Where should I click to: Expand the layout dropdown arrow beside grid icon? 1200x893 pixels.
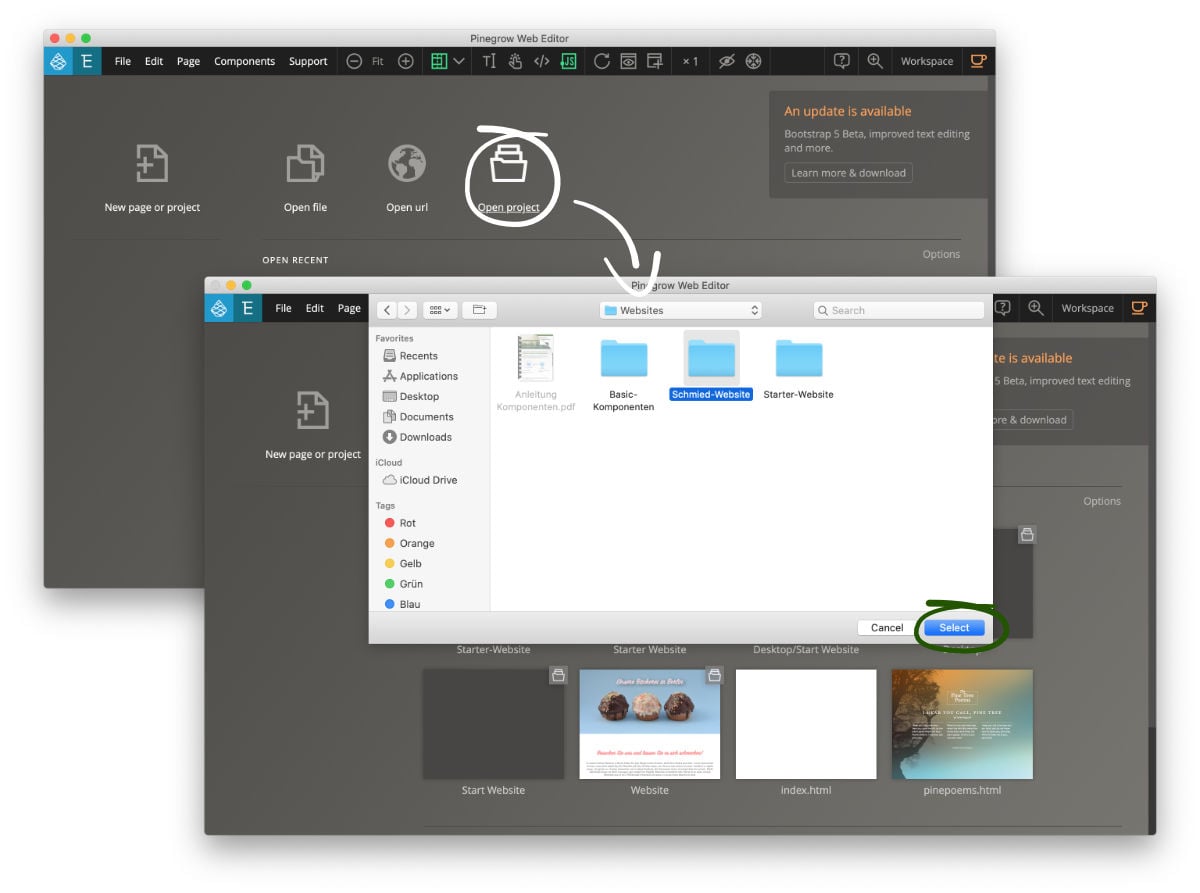tap(459, 61)
